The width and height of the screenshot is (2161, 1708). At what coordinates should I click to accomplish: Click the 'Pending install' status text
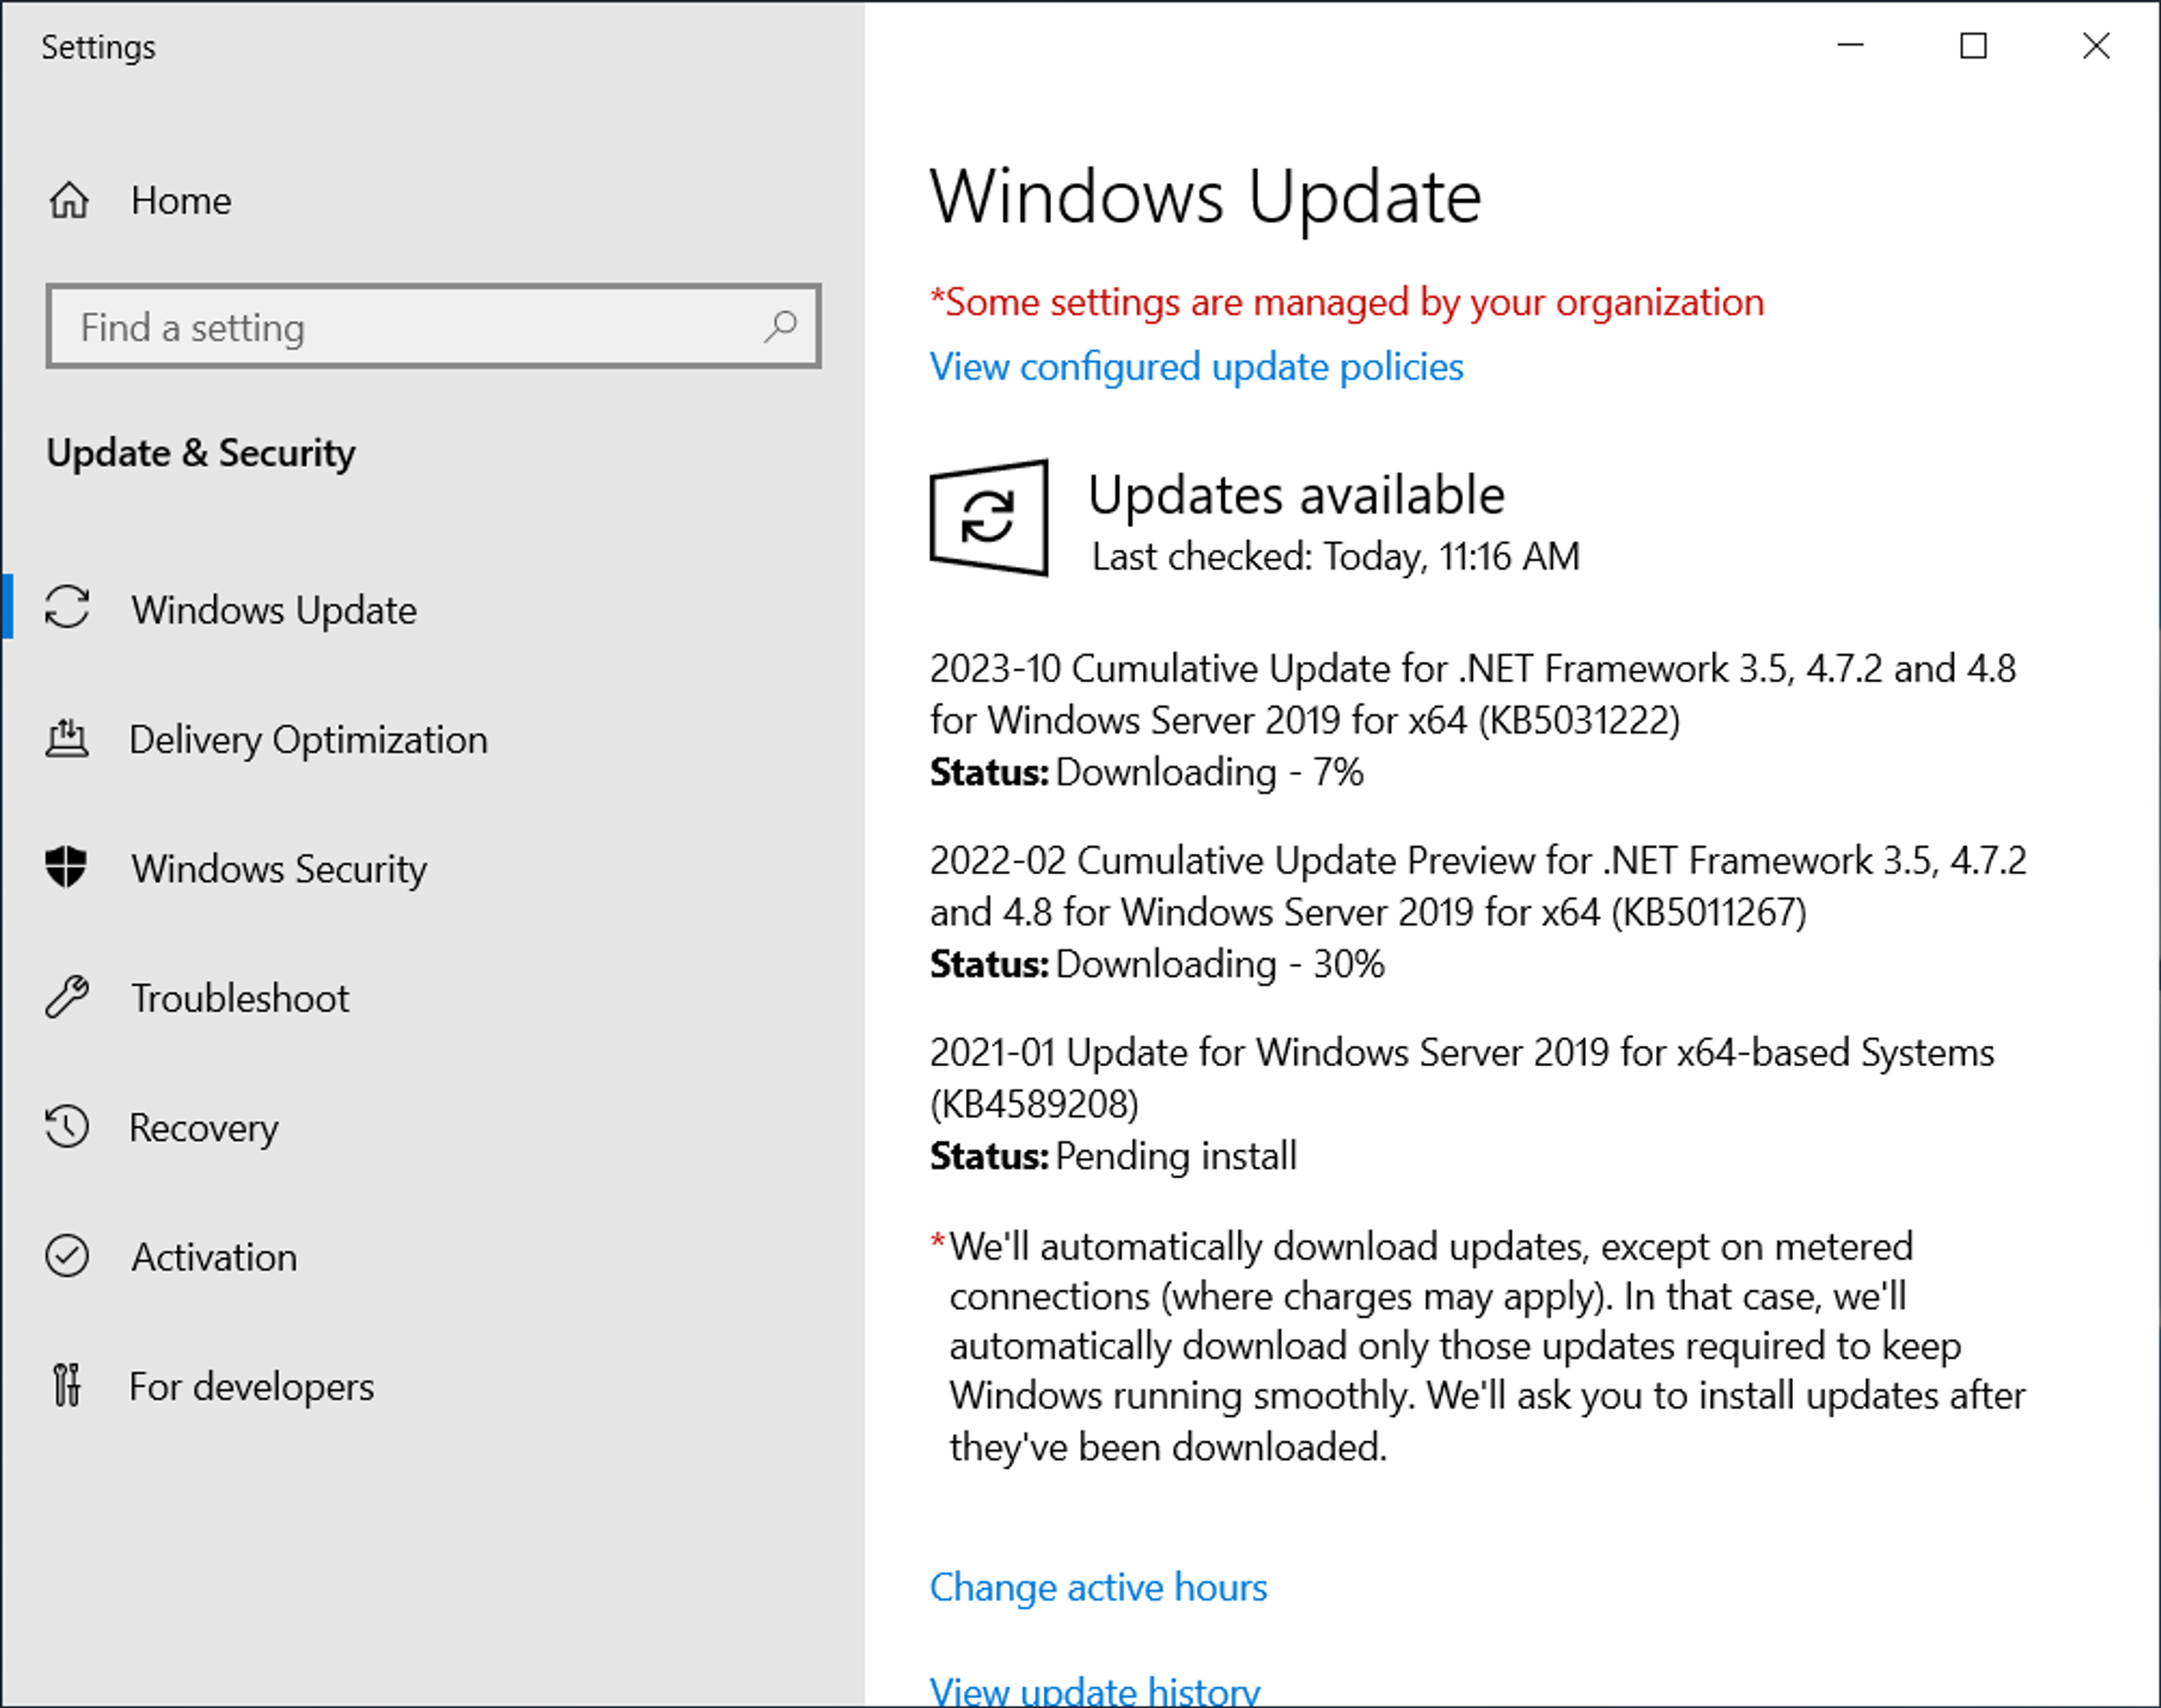click(1176, 1156)
